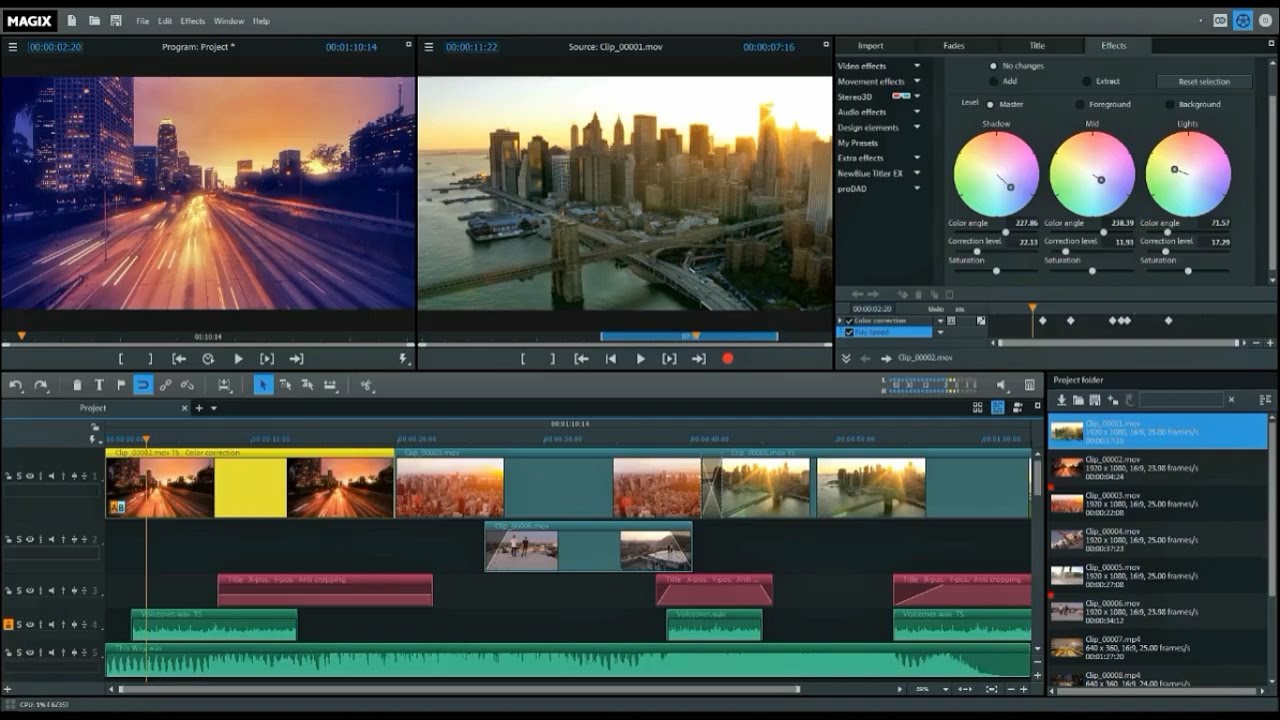Toggle the magnet snapping icon
Screen dimensions: 1280x720
(143, 385)
